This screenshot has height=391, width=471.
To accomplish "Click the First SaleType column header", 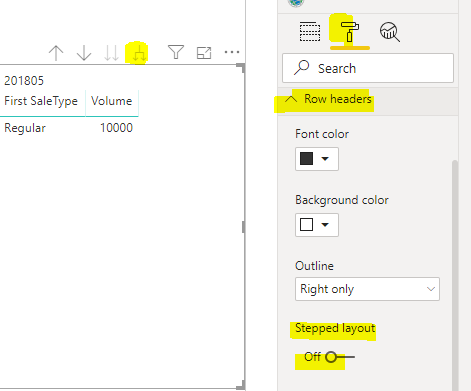I will point(41,101).
